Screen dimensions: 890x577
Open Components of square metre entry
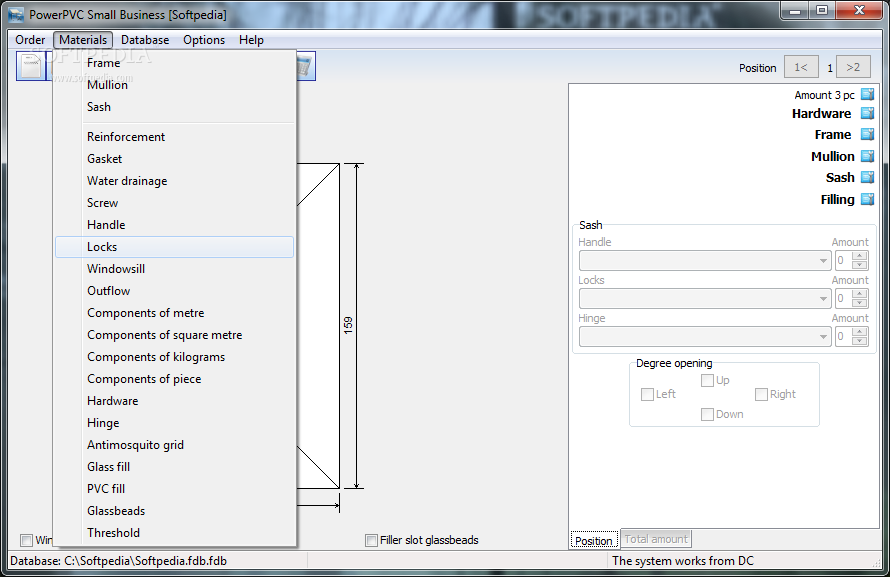[x=174, y=335]
